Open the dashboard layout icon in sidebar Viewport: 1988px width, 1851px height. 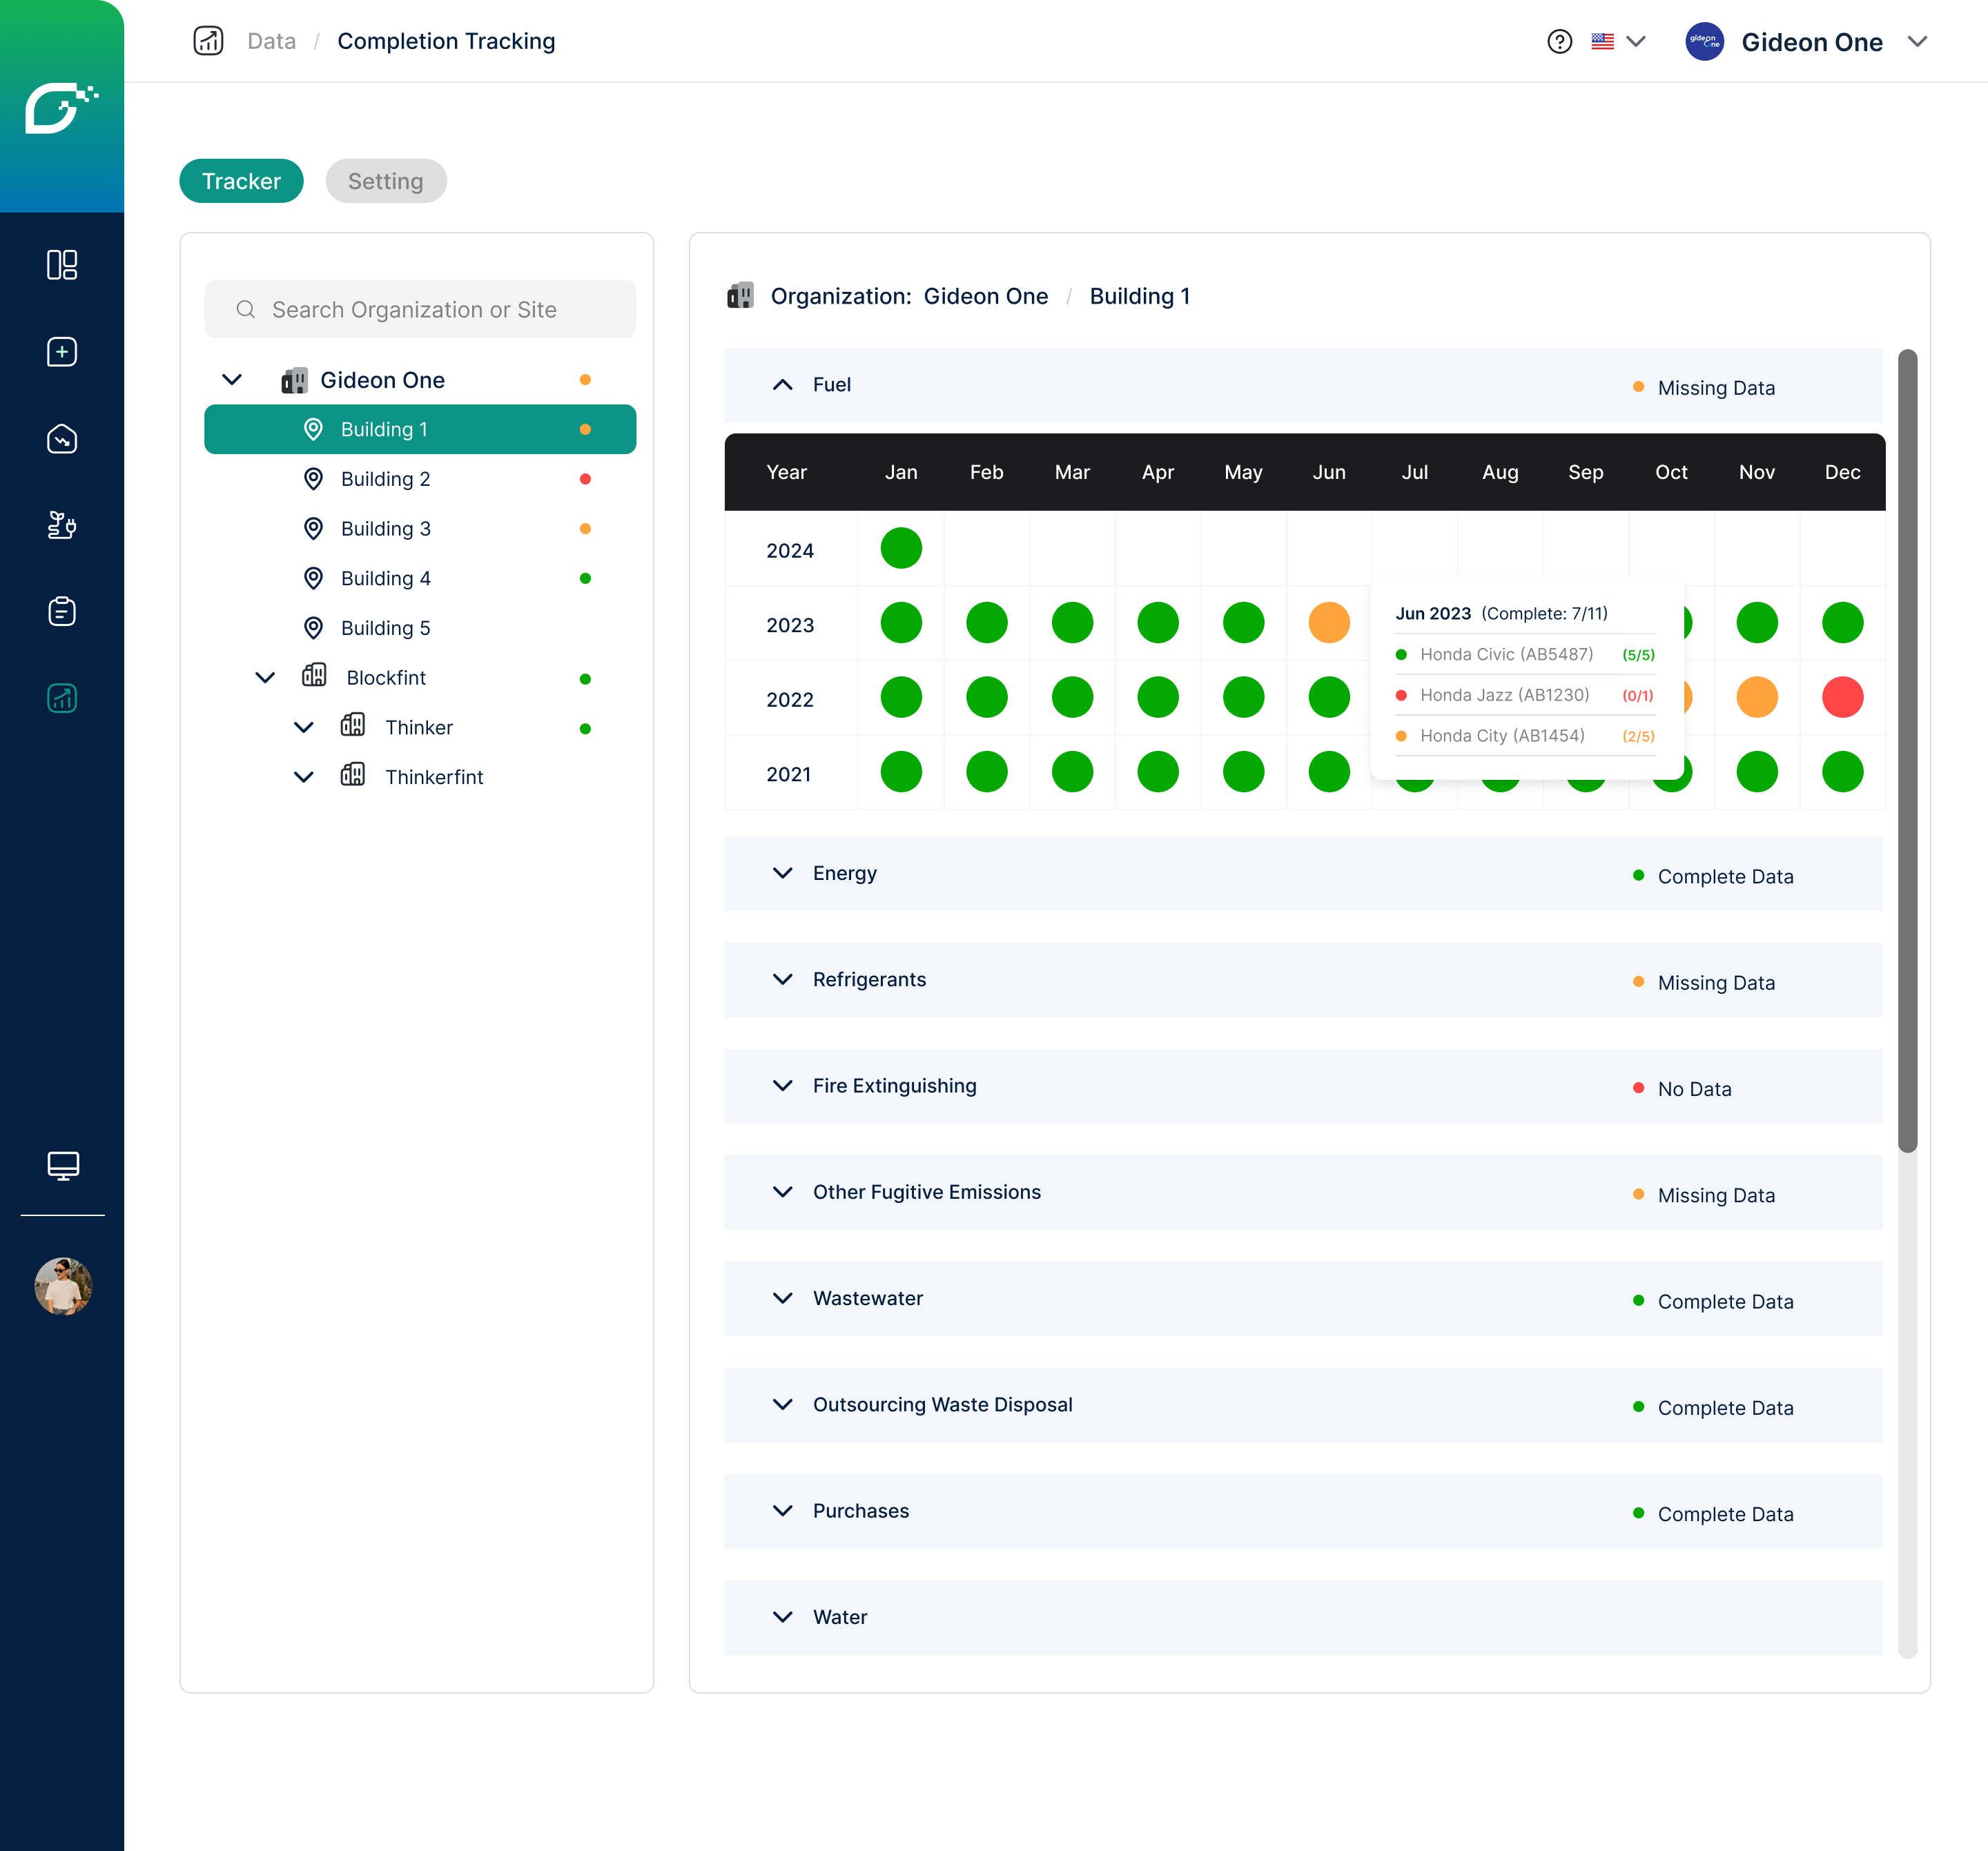click(x=62, y=265)
